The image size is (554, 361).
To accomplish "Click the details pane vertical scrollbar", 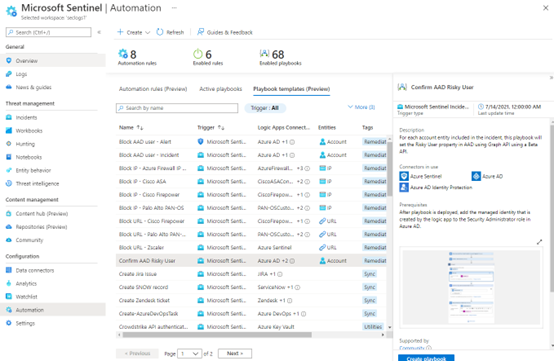I will (552, 208).
